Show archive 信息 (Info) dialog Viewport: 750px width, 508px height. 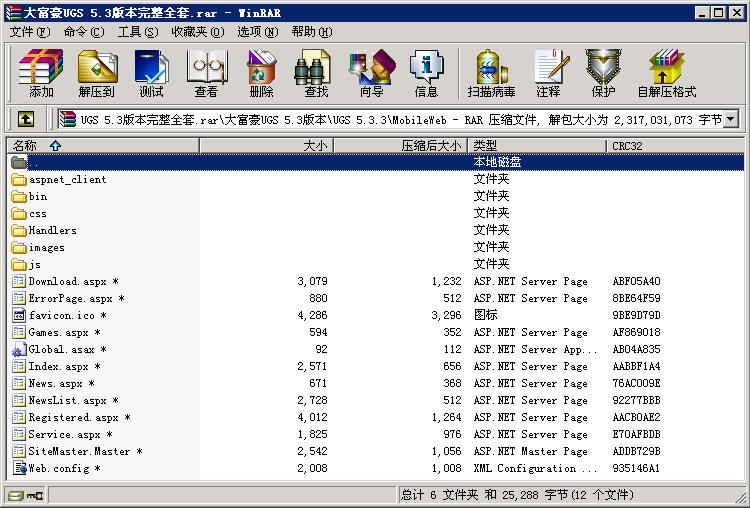[426, 73]
